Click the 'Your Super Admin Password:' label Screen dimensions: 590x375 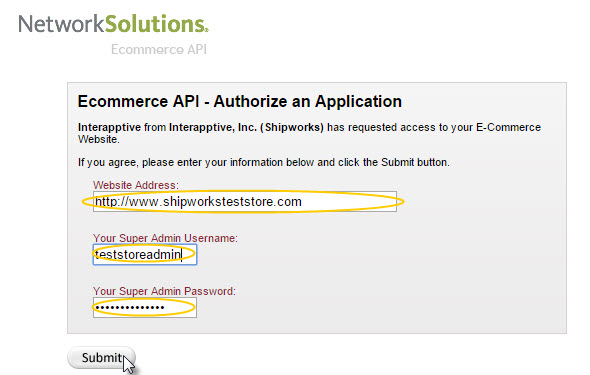click(164, 291)
